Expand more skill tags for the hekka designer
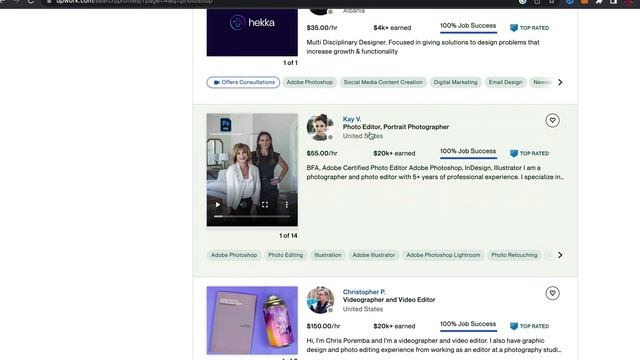This screenshot has width=640, height=360. [x=560, y=82]
